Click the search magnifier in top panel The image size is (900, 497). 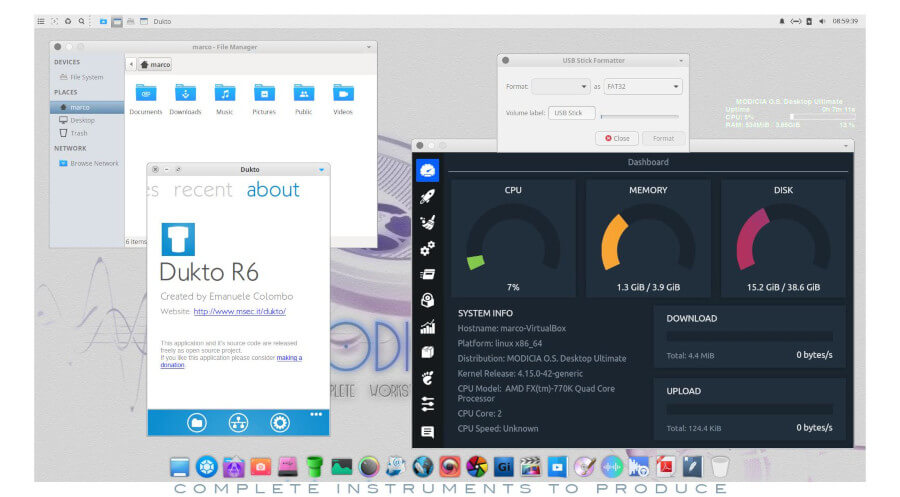pos(82,21)
